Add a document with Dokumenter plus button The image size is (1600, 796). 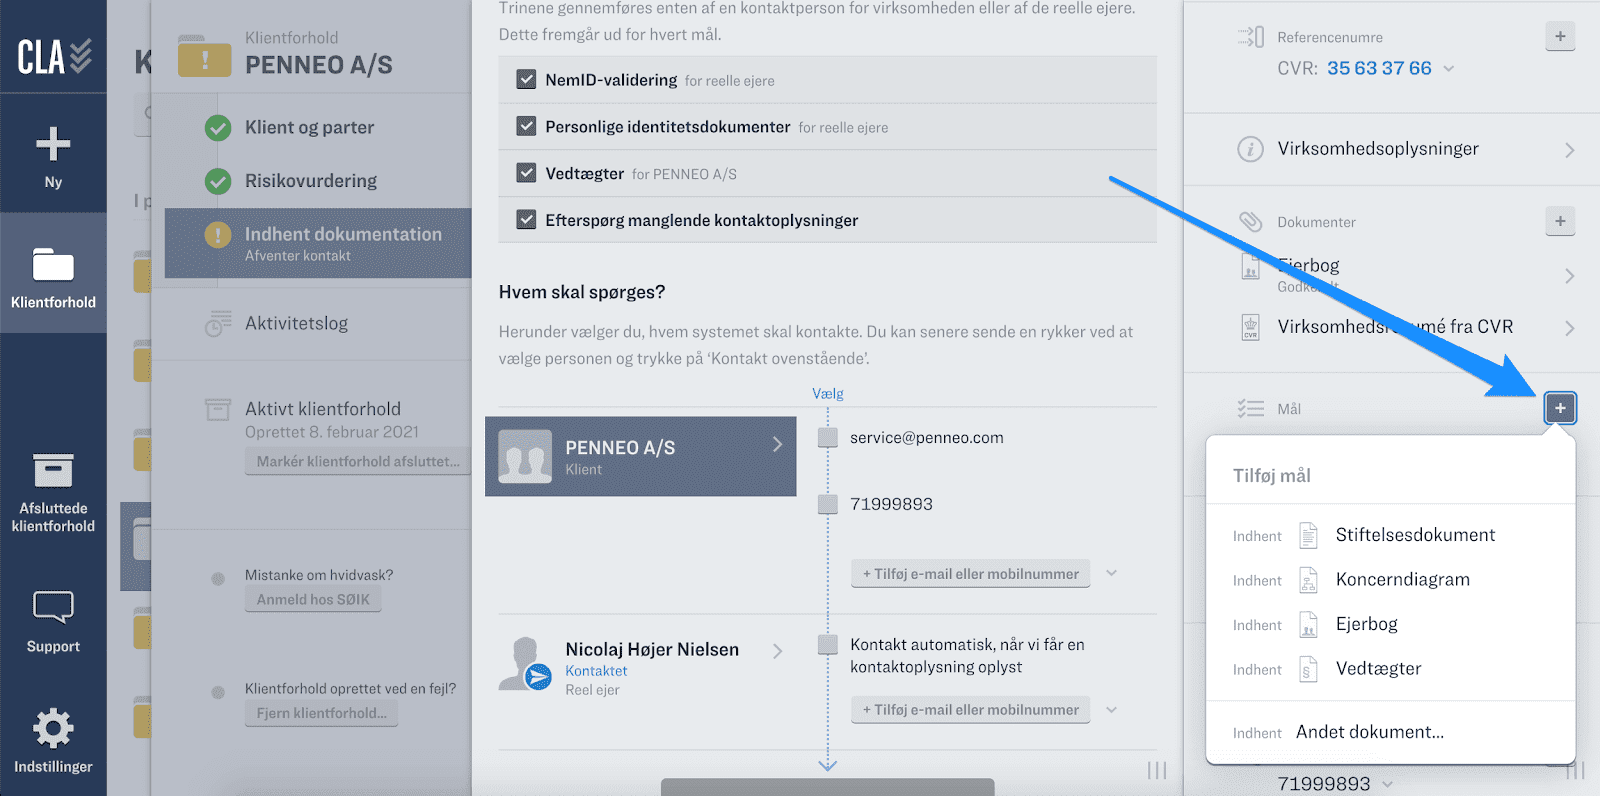[x=1560, y=221]
